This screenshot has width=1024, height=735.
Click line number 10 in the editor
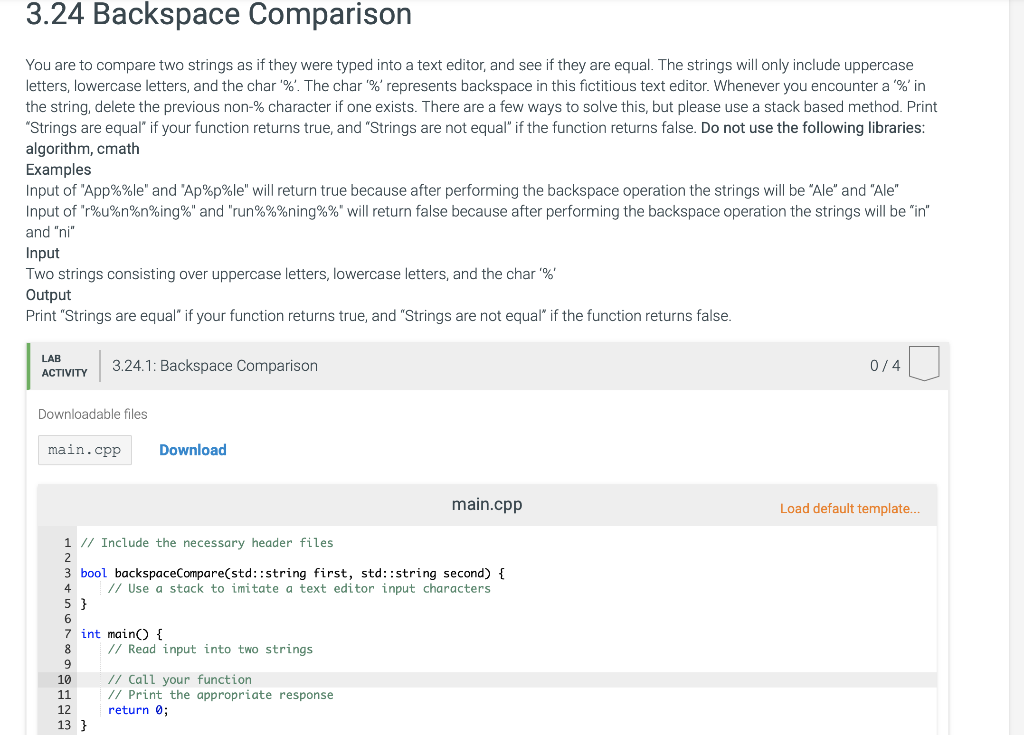point(64,679)
